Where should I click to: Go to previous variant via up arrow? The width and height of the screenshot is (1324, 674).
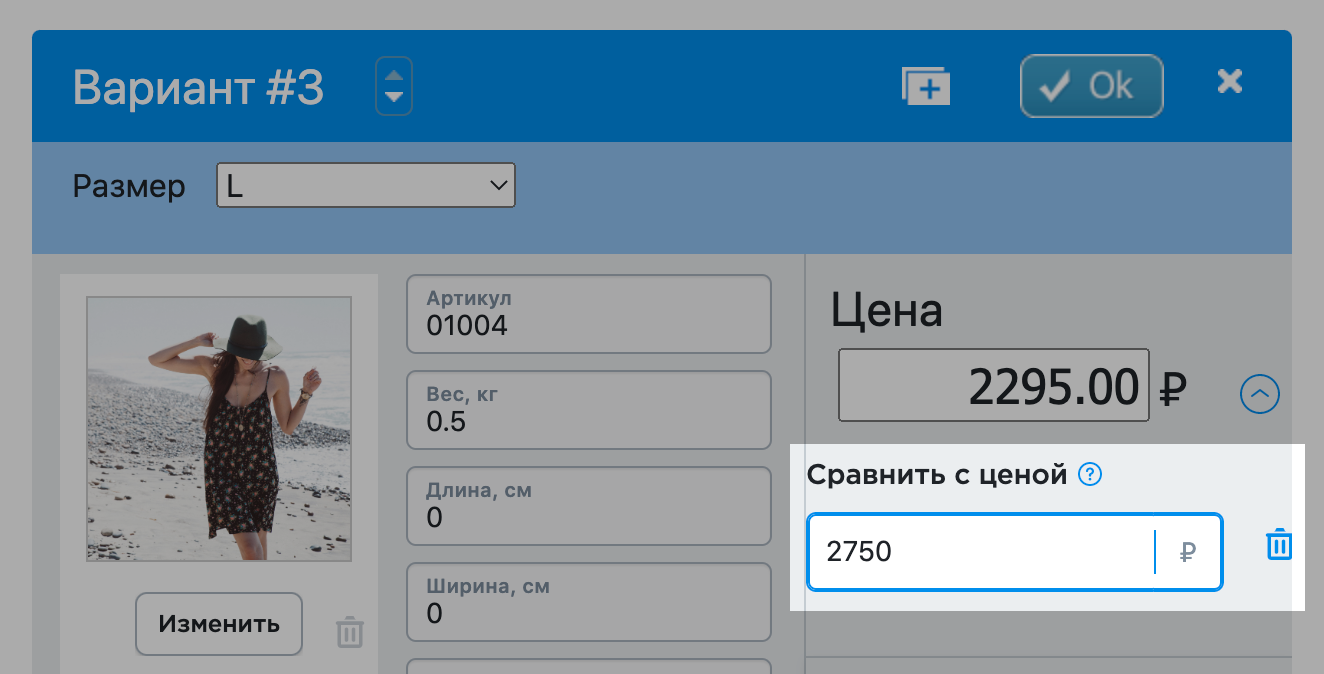(394, 75)
